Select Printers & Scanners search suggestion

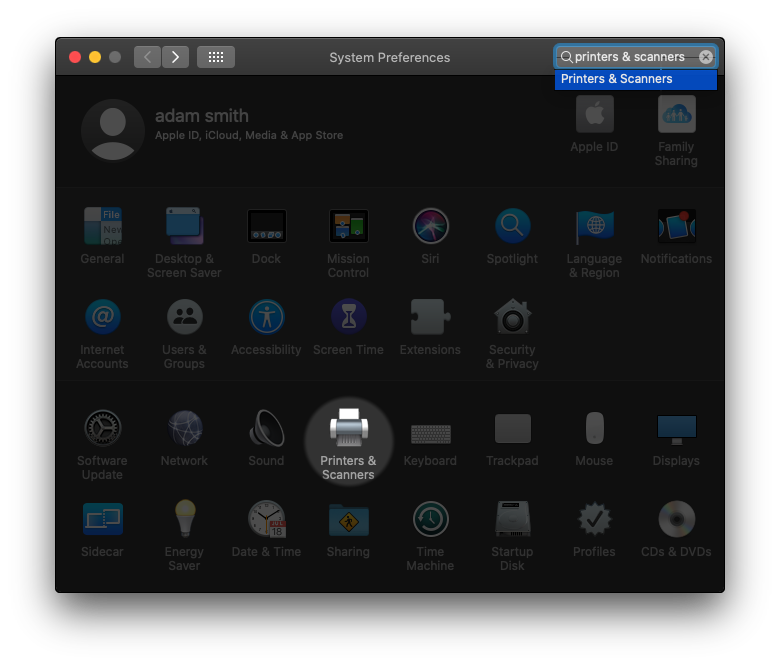636,79
